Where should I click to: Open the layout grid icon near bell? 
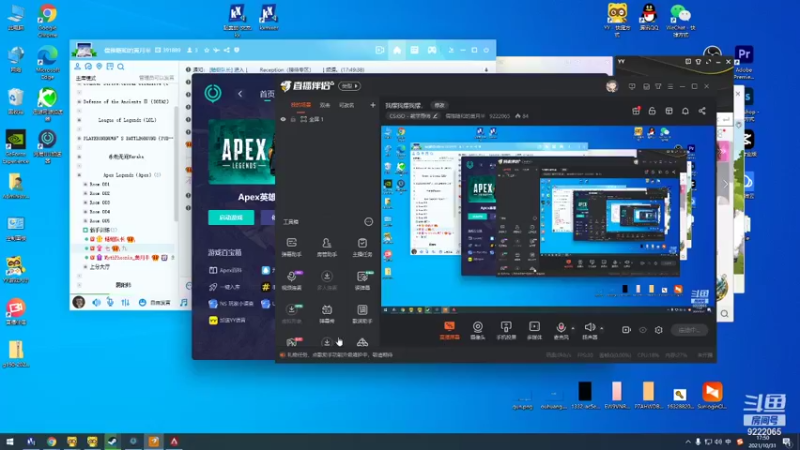(x=669, y=111)
